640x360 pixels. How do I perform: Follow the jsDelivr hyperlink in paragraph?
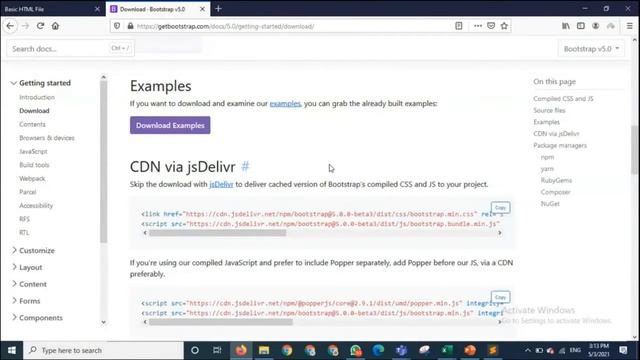221,184
